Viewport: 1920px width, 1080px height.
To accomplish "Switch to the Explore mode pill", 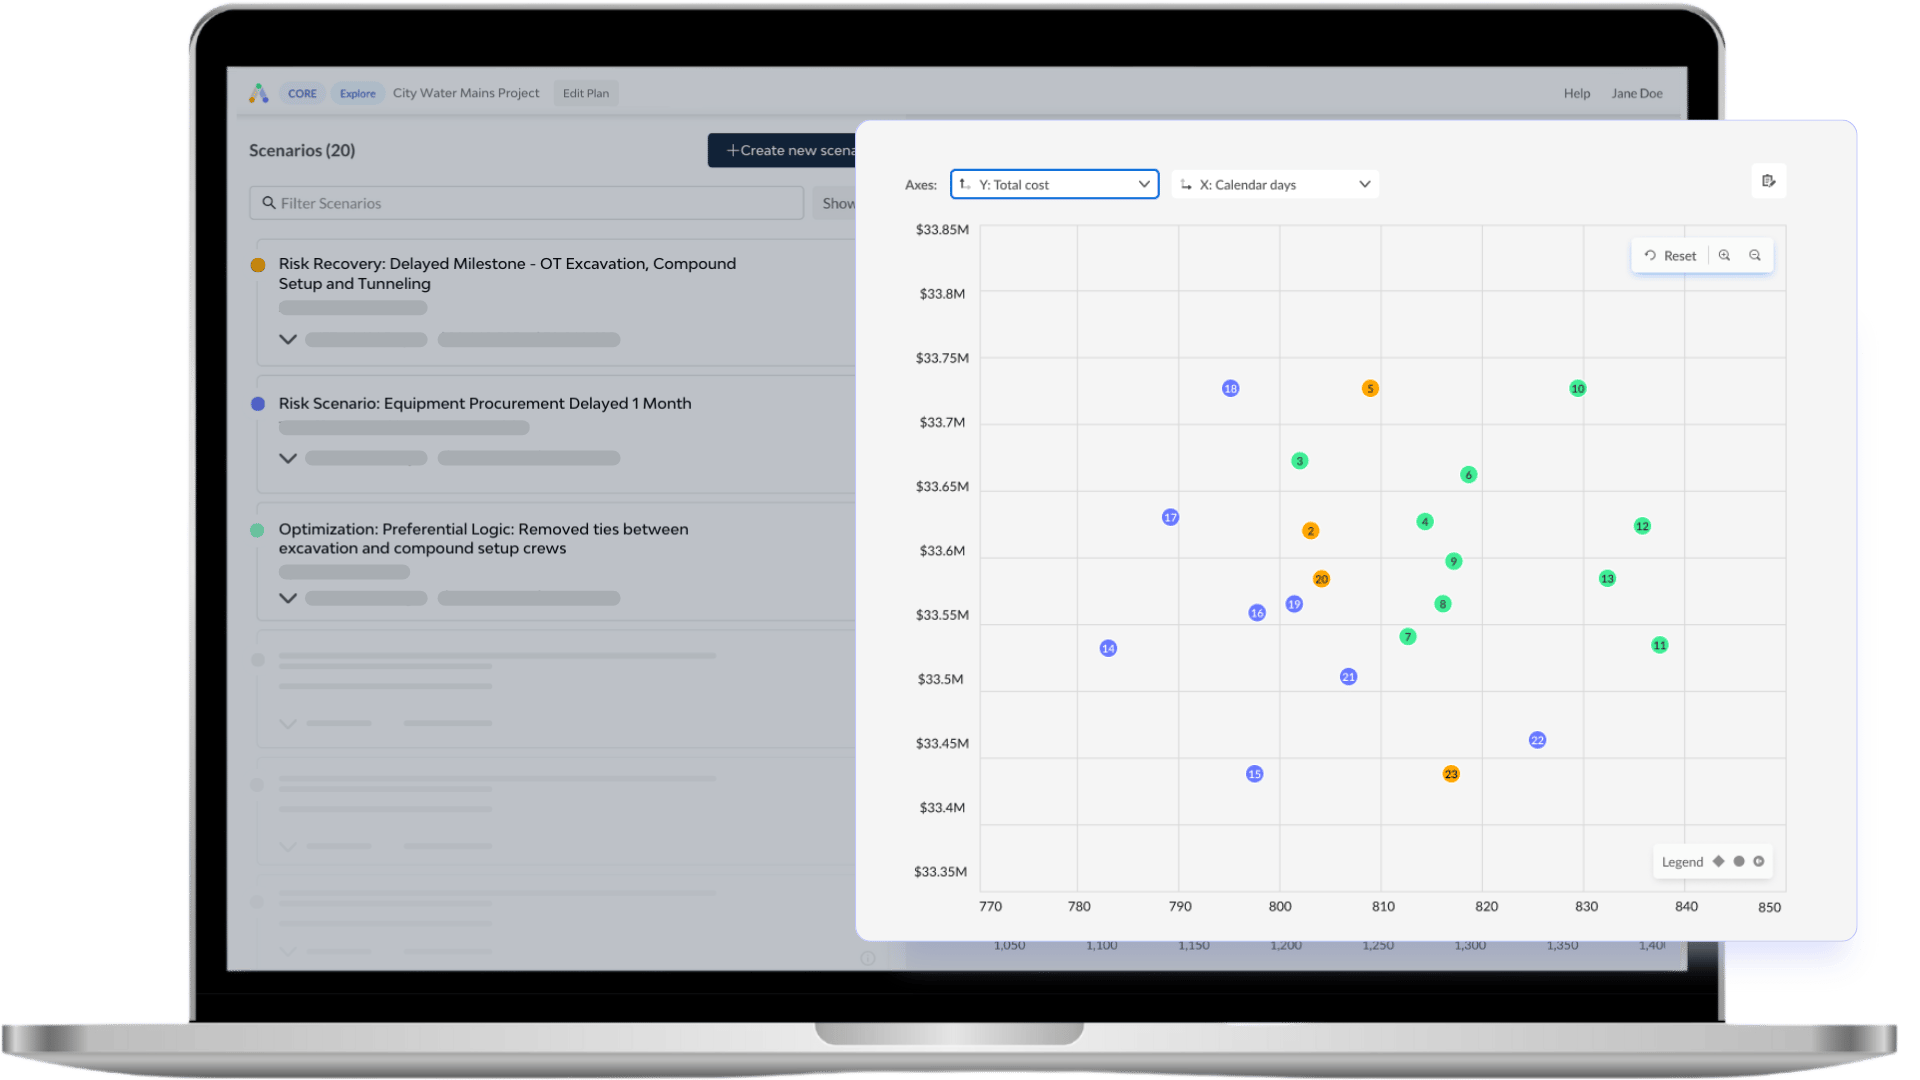I will 357,92.
